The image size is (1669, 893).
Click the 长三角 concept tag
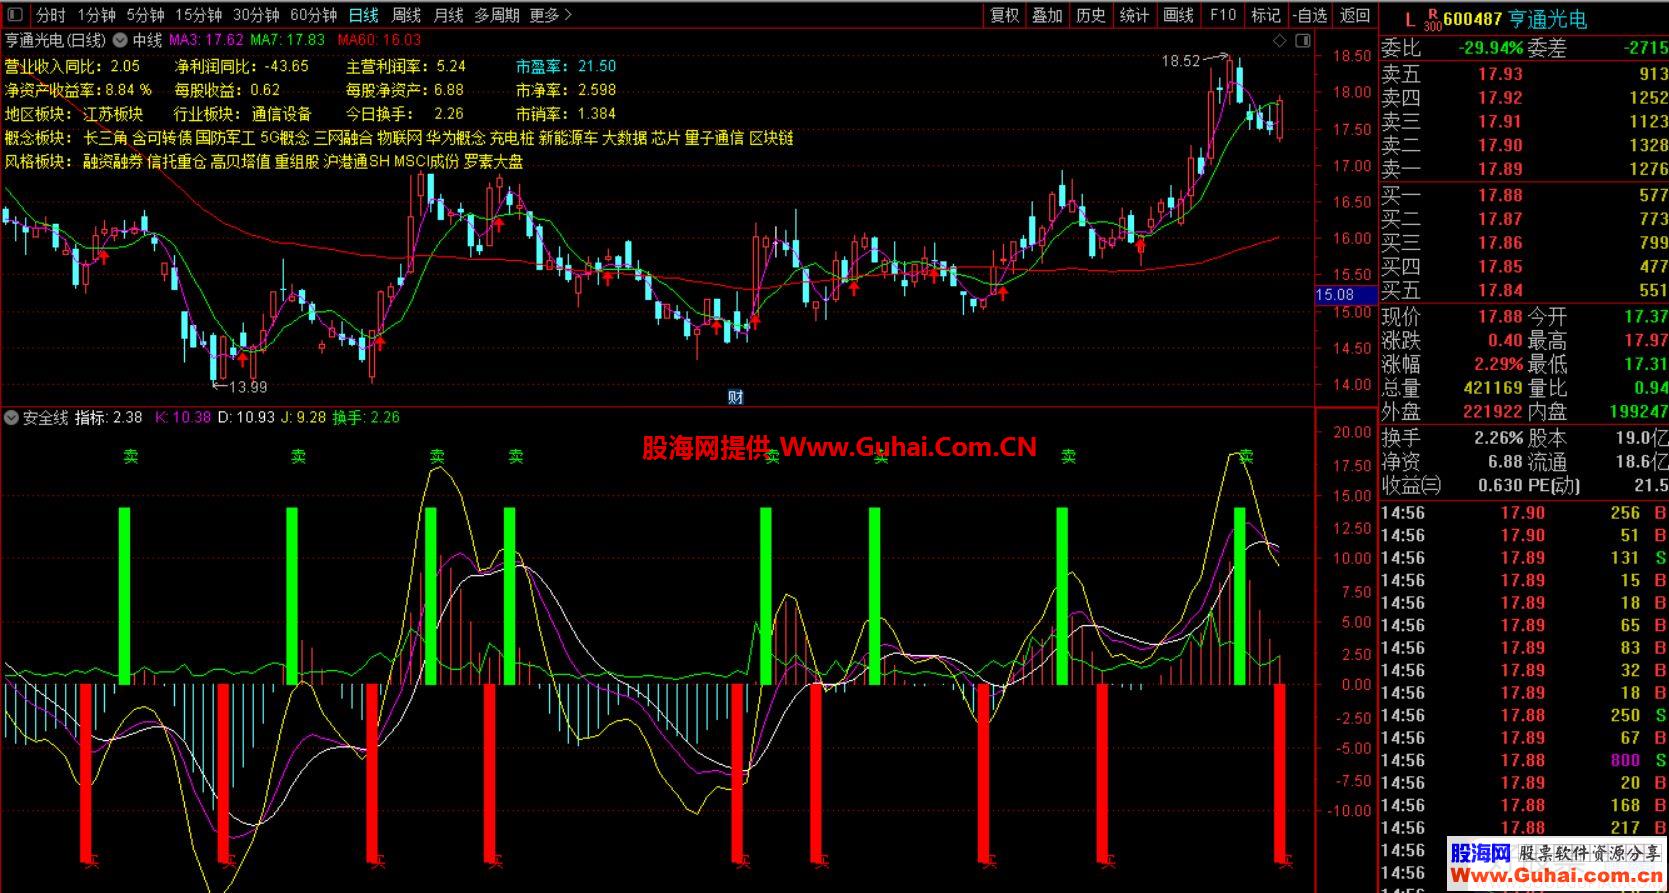105,138
